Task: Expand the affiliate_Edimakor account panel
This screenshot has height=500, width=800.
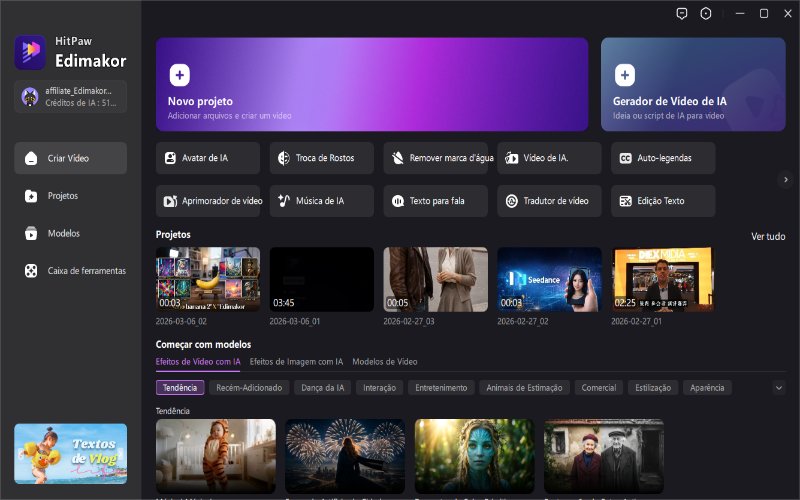Action: coord(70,96)
